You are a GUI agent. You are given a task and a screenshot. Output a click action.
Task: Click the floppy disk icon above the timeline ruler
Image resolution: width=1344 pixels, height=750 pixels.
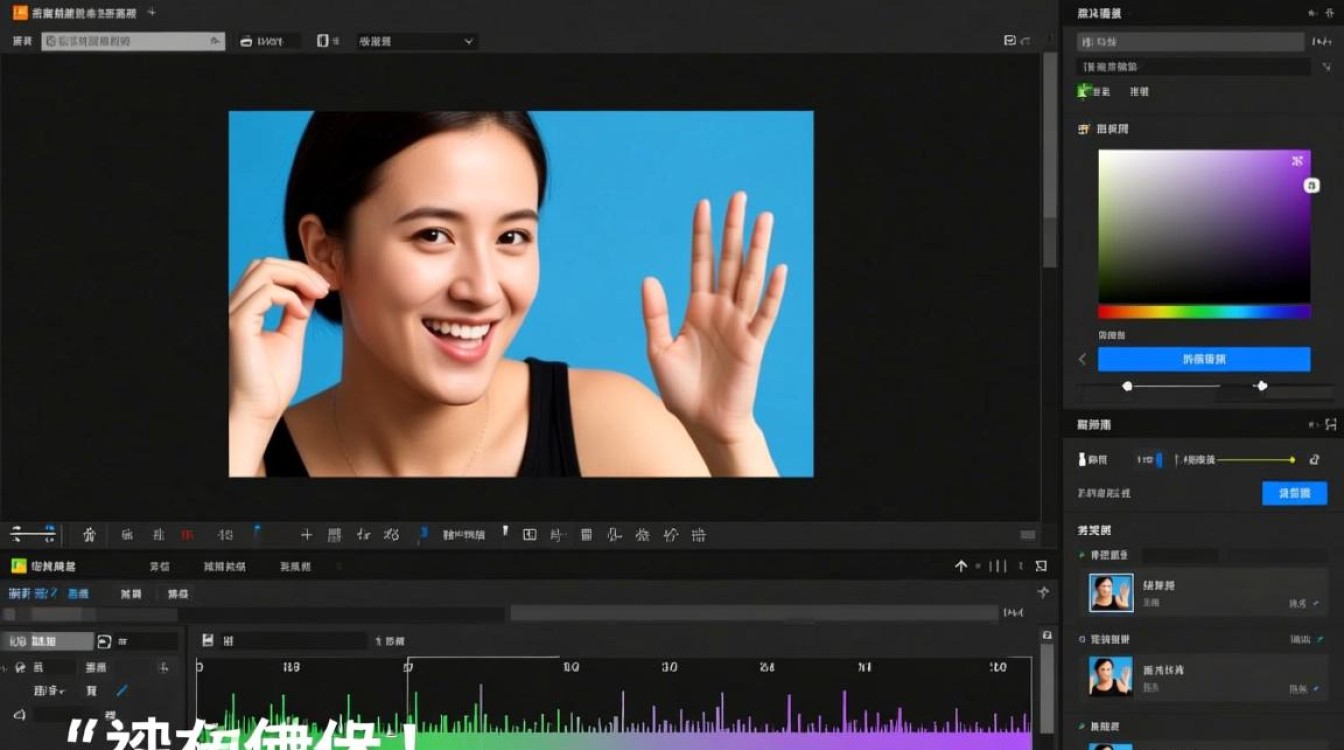pos(208,641)
